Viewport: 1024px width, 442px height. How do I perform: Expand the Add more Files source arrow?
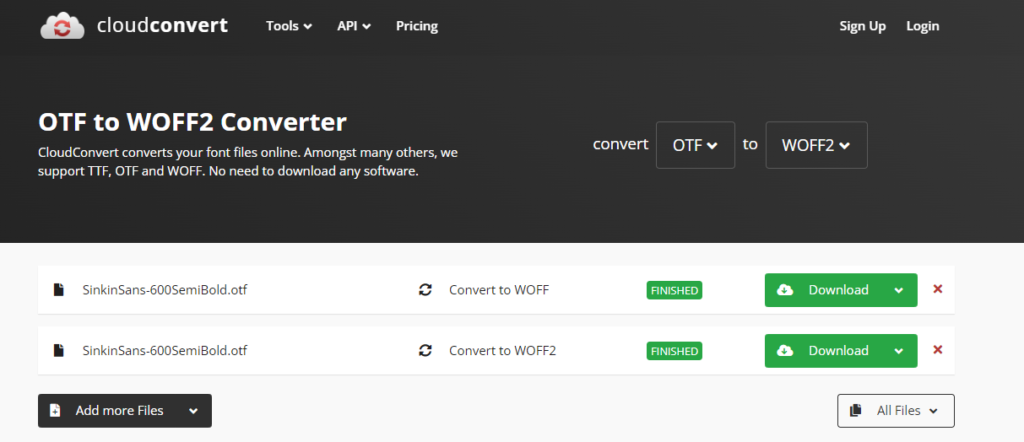(193, 411)
